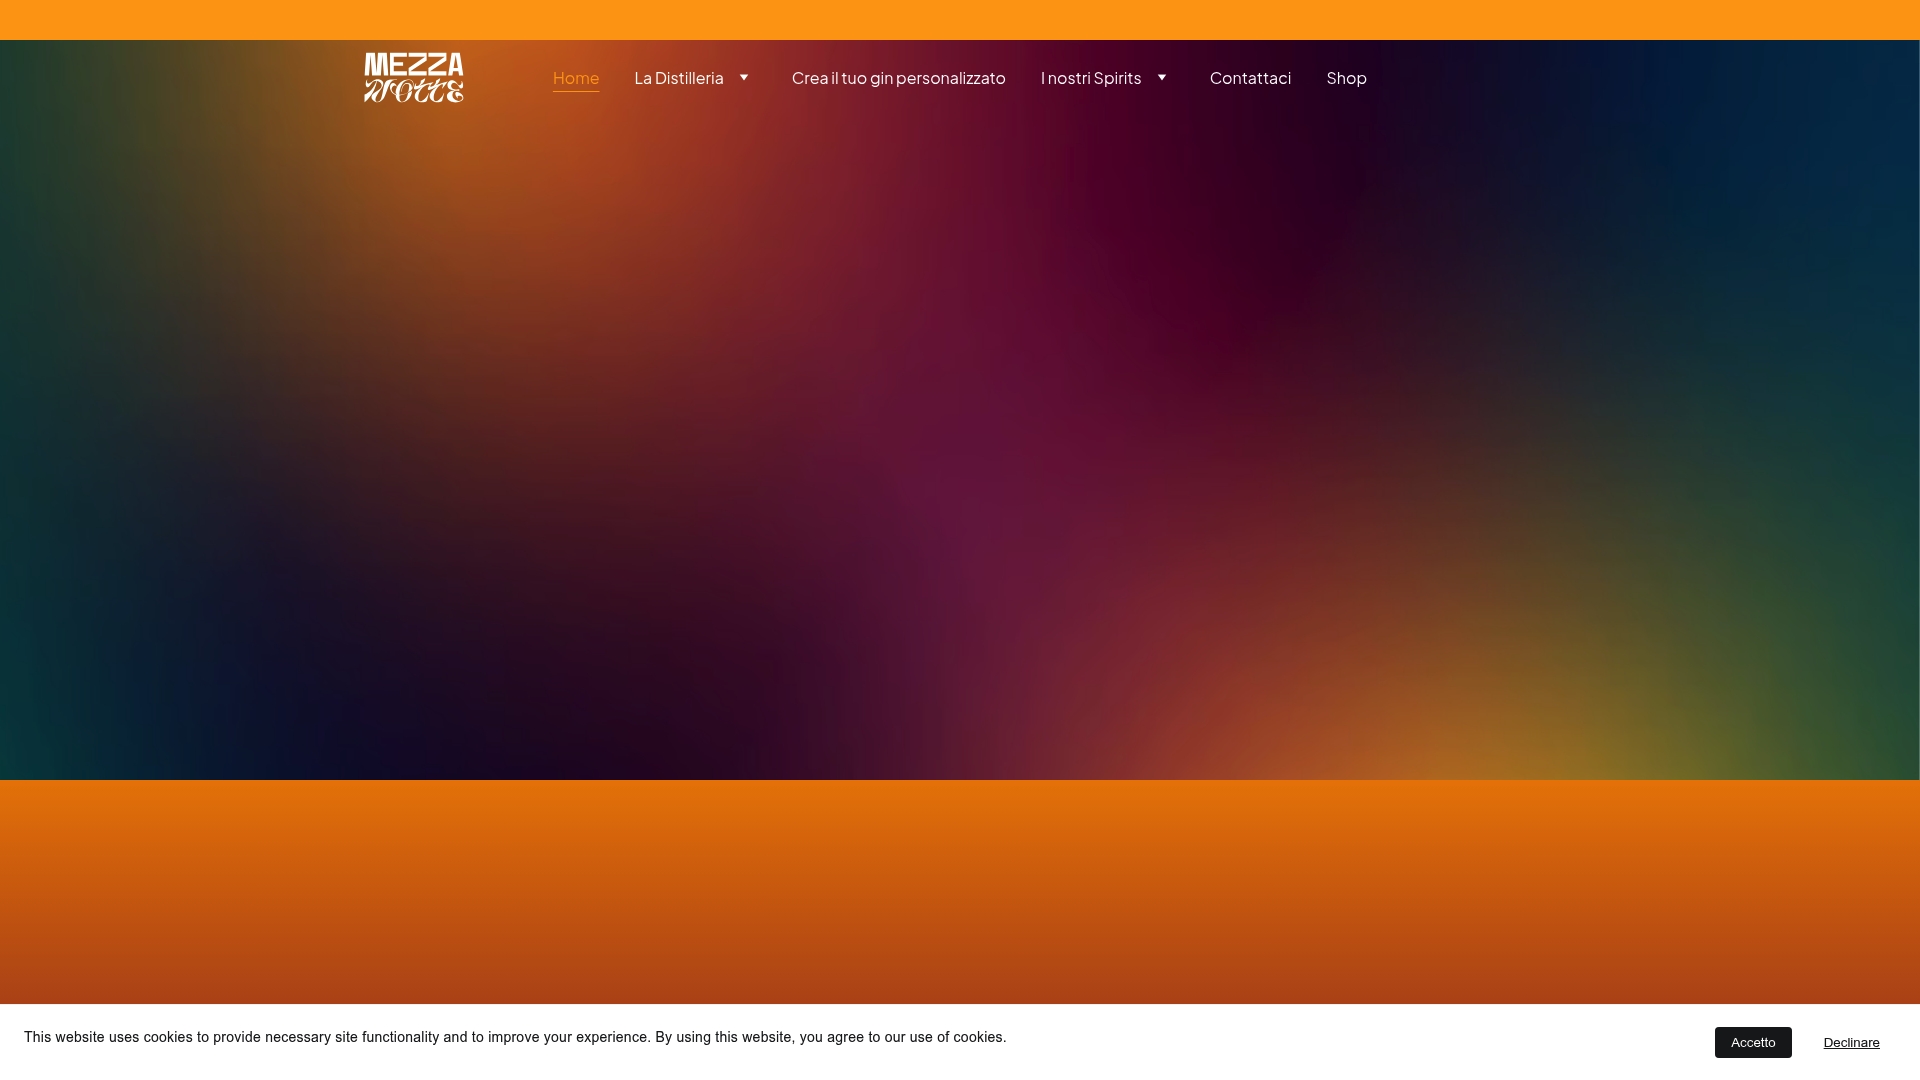This screenshot has height=1080, width=1920.
Task: Click the orange announcement bar at top
Action: click(x=960, y=19)
